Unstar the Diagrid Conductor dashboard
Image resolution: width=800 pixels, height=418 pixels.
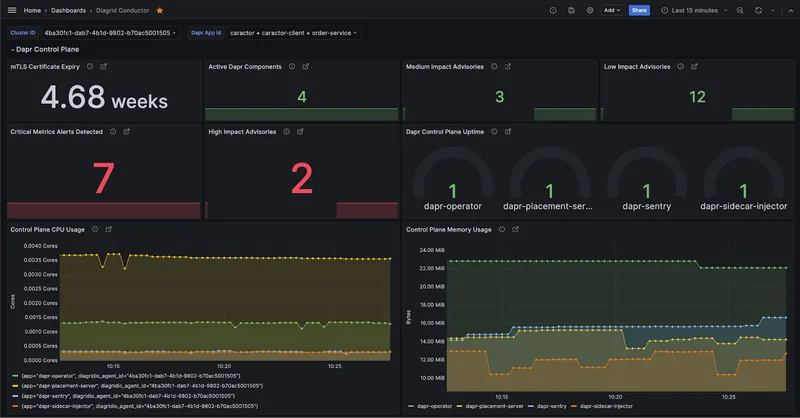[160, 10]
